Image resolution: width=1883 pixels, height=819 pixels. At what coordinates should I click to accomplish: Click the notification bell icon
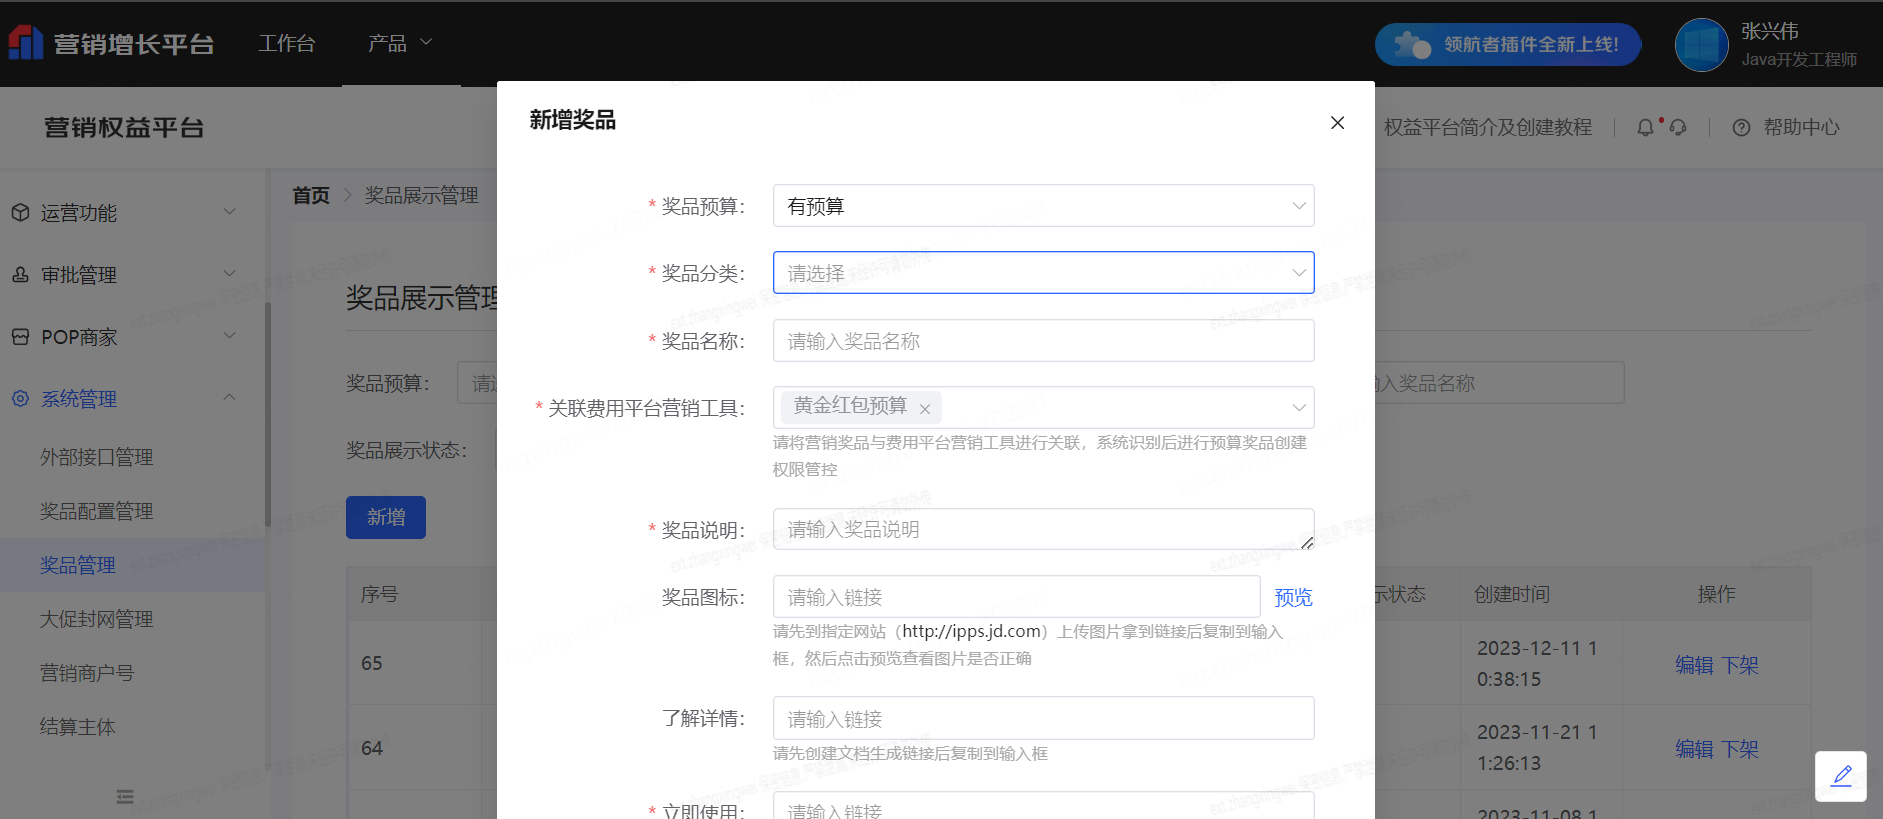(1645, 128)
